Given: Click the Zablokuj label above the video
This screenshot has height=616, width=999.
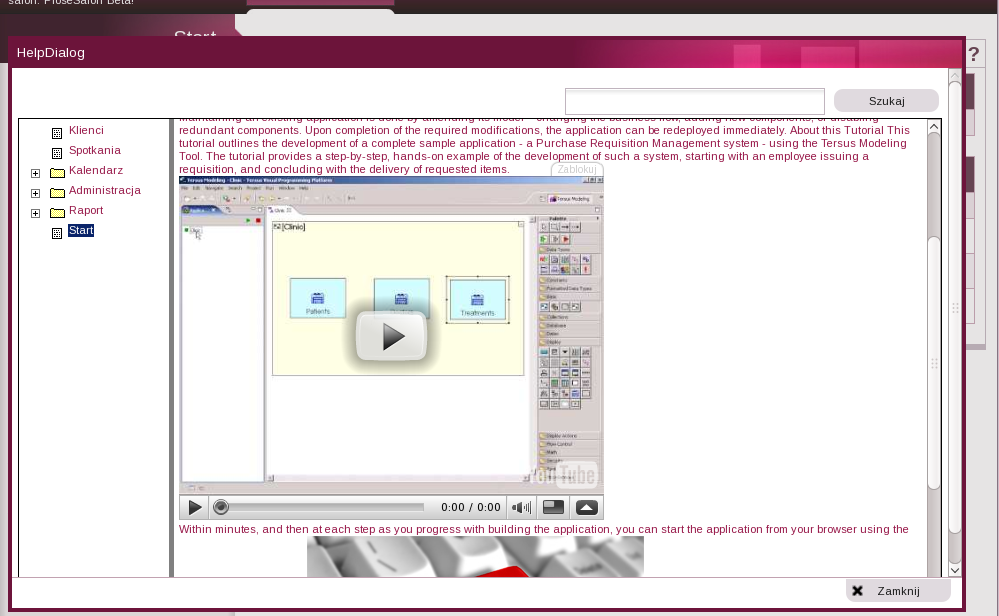Looking at the screenshot, I should point(577,169).
